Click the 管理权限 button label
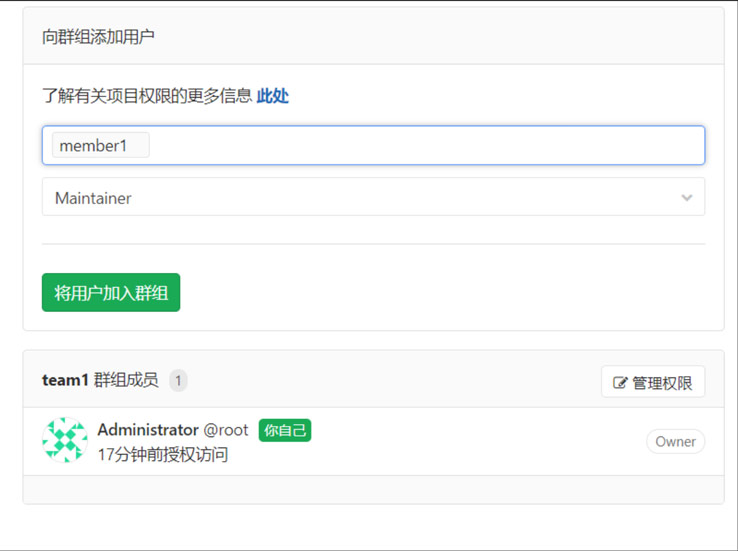The width and height of the screenshot is (738, 551). 662,383
